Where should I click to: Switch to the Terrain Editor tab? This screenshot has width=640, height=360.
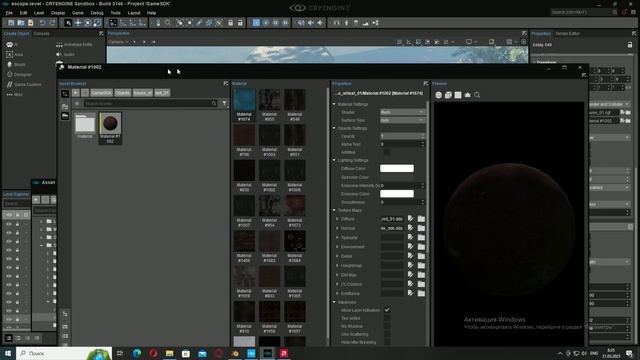(x=567, y=33)
